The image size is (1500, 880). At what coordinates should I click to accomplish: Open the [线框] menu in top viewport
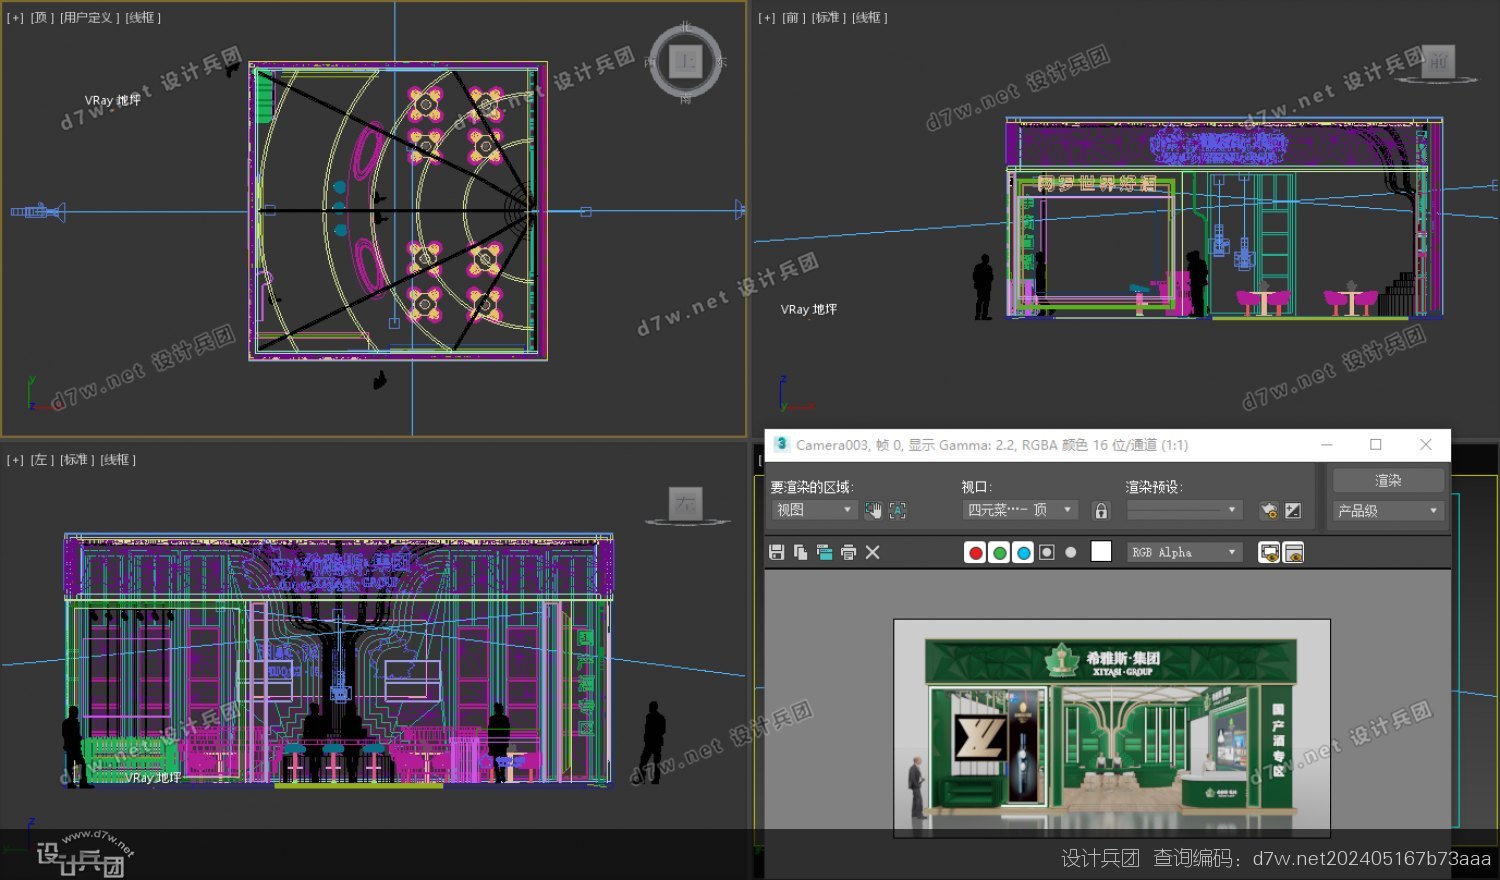click(x=143, y=18)
